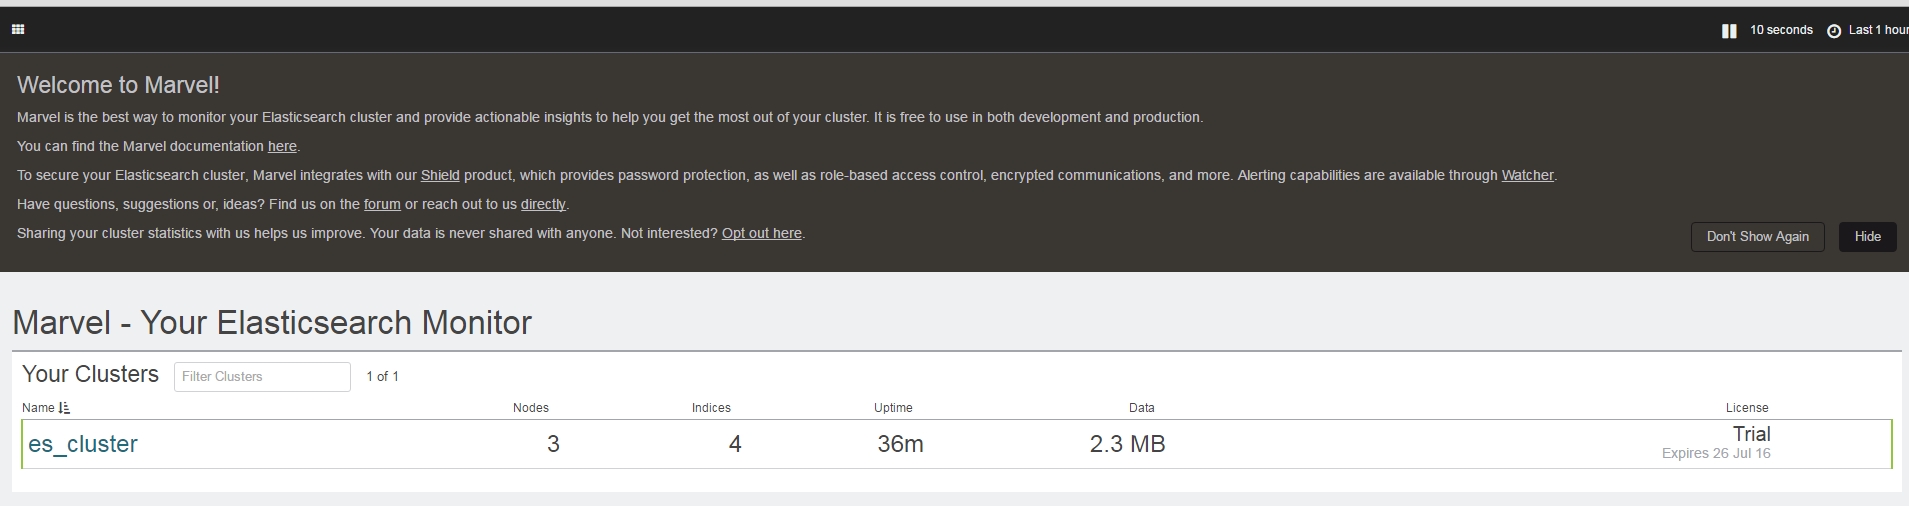1909x506 pixels.
Task: Reach out via the 'directly' link
Action: pyautogui.click(x=543, y=204)
